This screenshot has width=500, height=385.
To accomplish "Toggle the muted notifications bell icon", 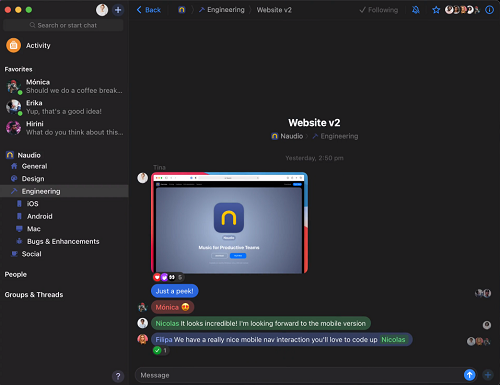I will [x=416, y=10].
